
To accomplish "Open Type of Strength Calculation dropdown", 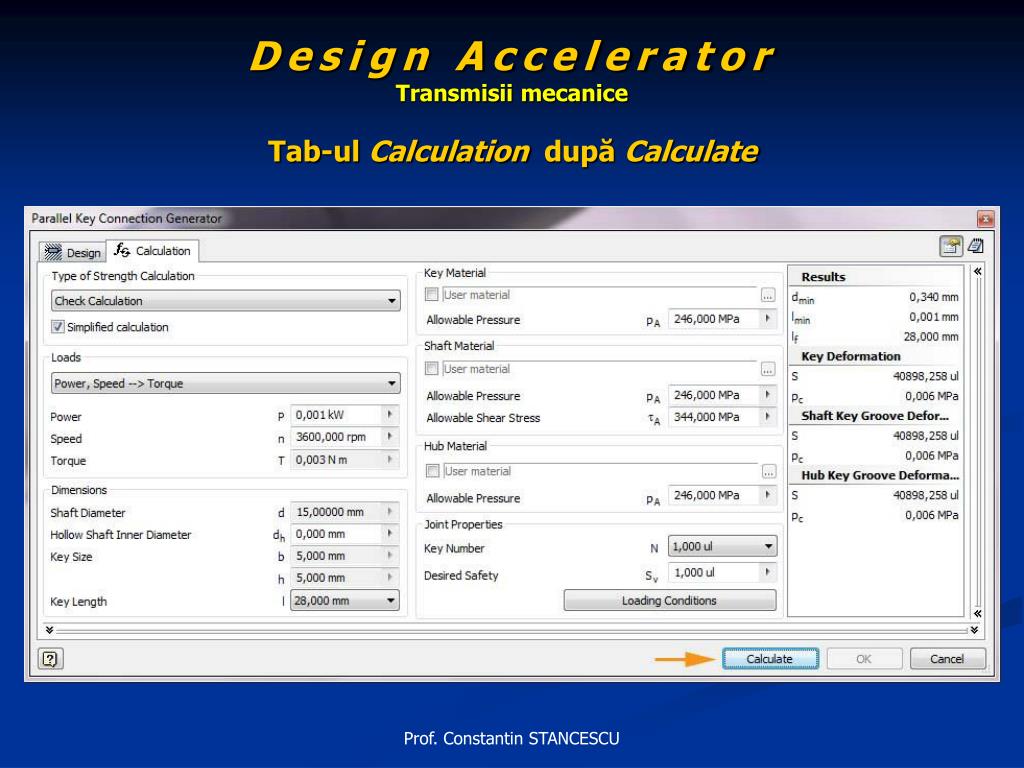I will [225, 301].
